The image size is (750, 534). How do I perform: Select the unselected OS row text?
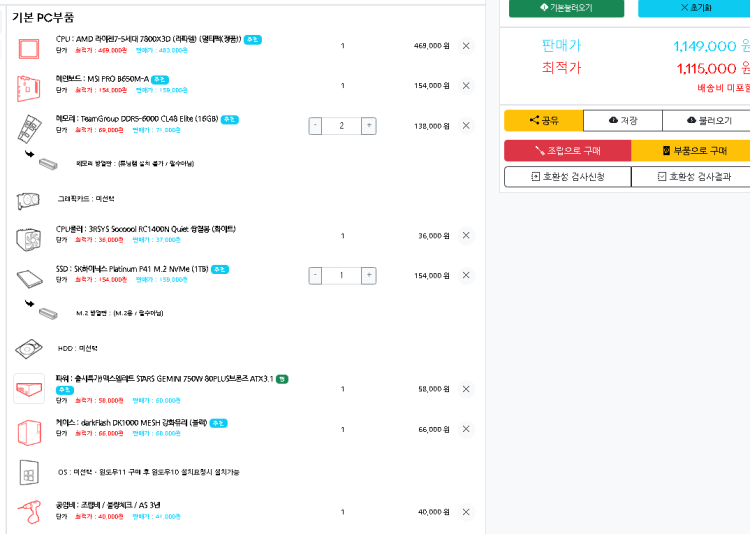click(x=149, y=472)
